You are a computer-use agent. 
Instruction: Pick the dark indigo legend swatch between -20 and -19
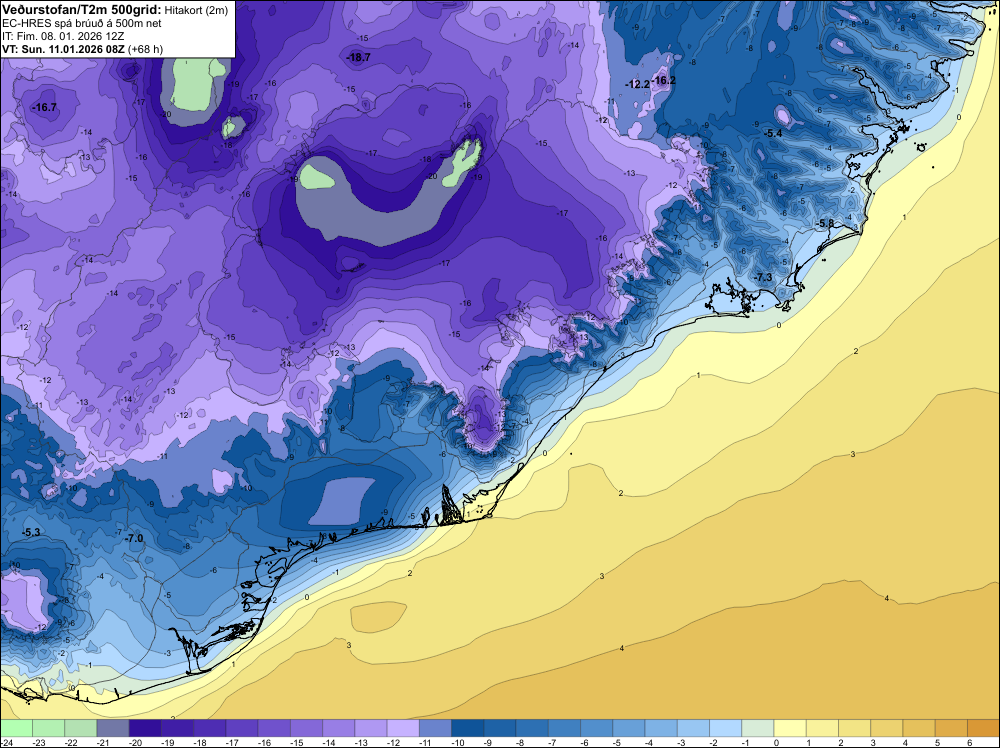point(145,728)
